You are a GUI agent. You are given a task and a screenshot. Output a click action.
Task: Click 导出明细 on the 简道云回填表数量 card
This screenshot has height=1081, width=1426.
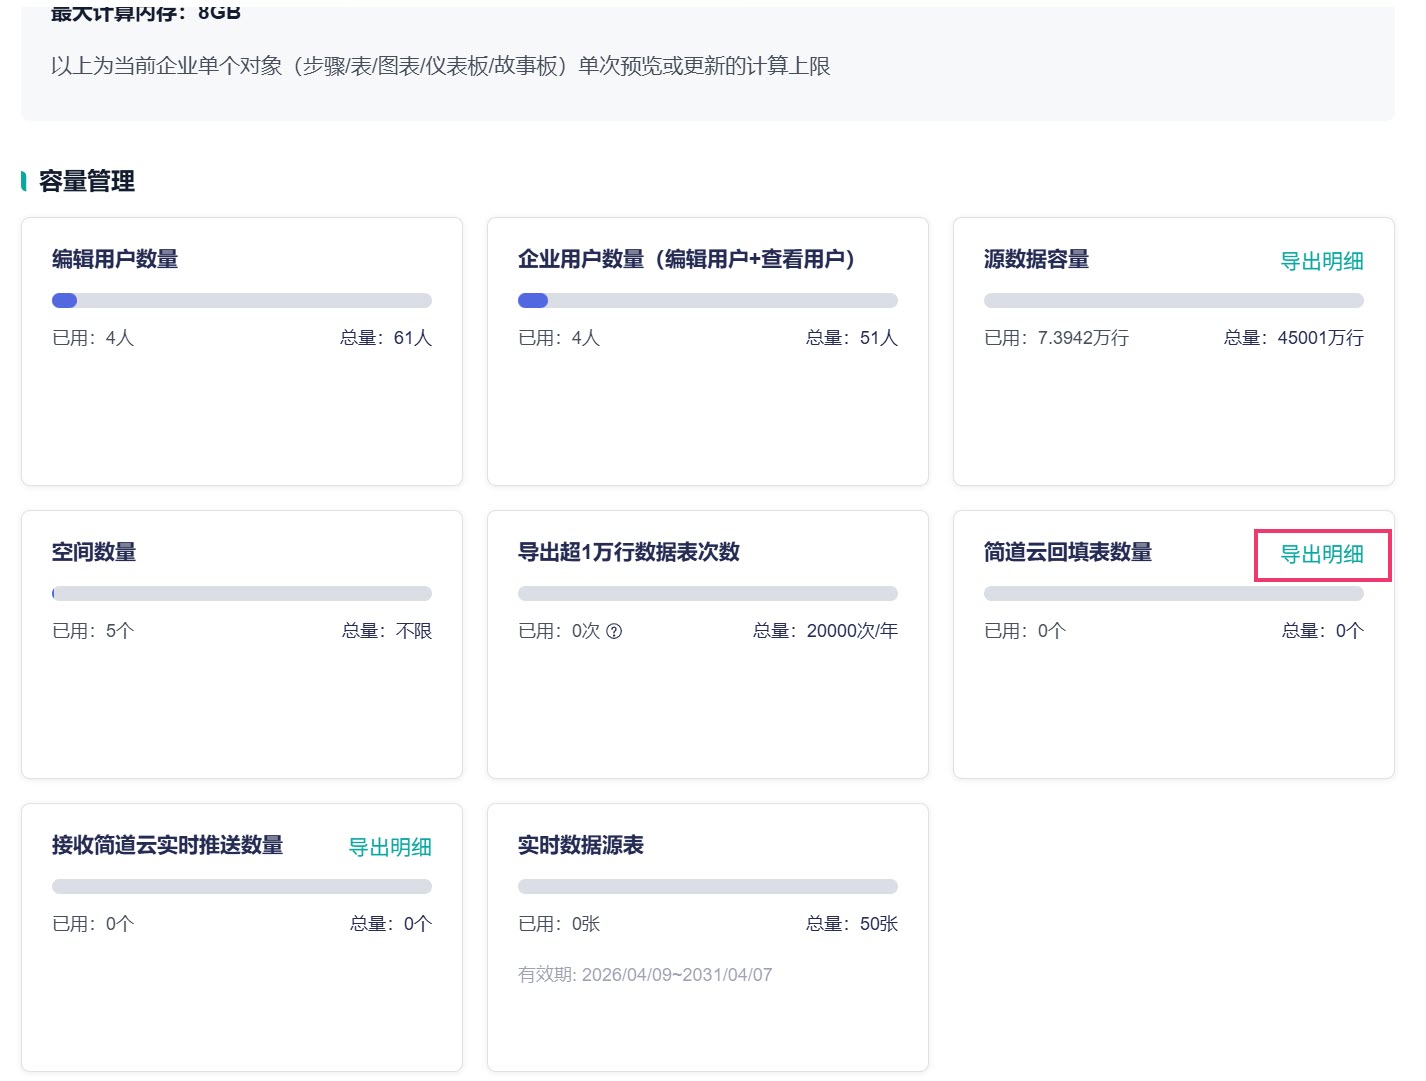tap(1322, 554)
